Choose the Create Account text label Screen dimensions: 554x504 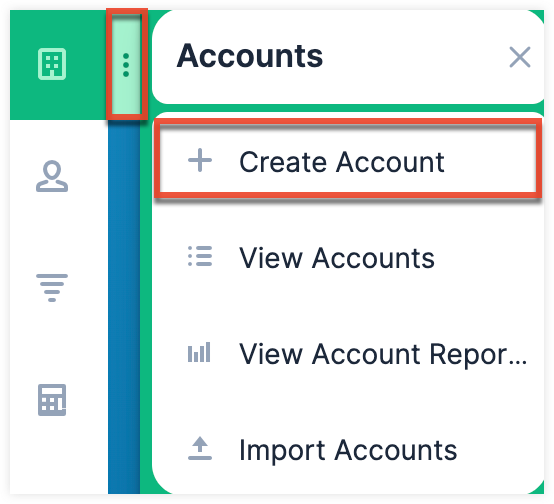pos(342,162)
